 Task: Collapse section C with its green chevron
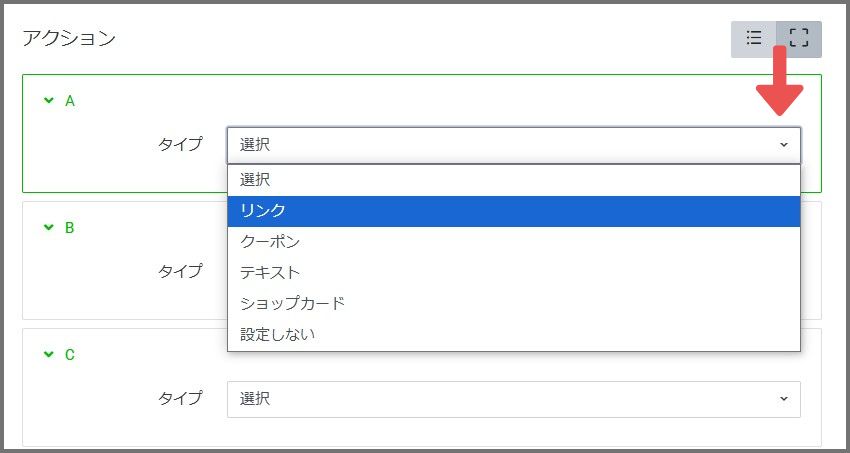[x=49, y=354]
